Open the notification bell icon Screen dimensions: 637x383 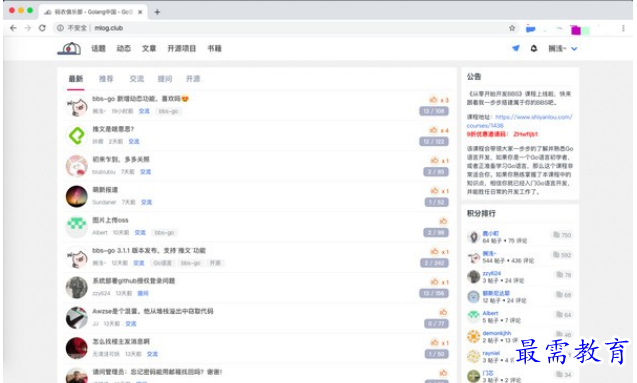tap(534, 48)
